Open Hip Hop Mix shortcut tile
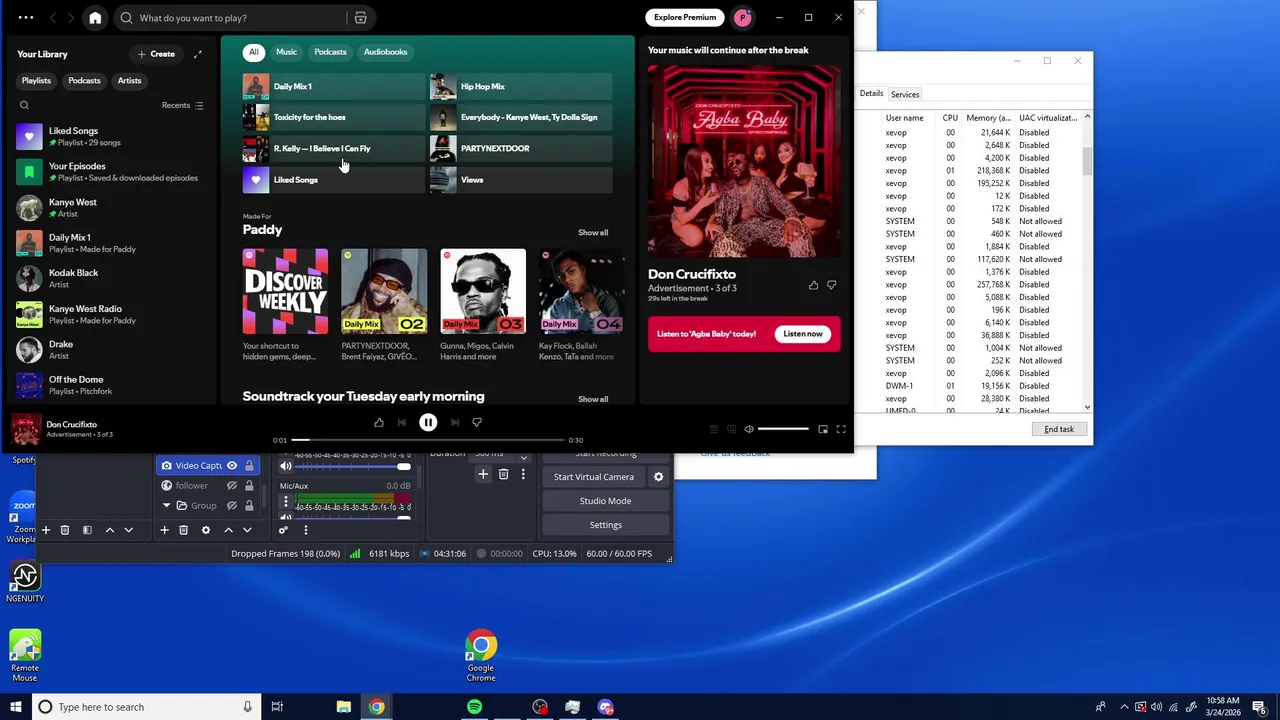1280x720 pixels. coord(520,87)
